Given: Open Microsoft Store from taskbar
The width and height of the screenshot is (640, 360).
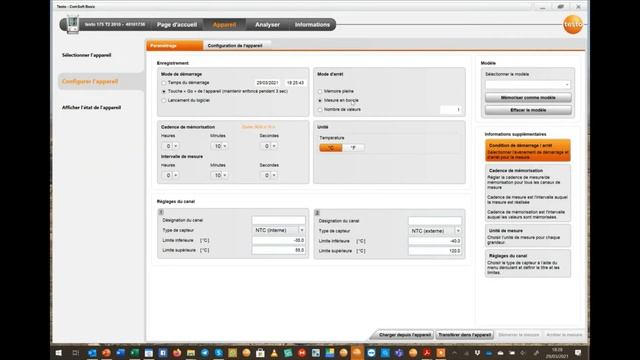Looking at the screenshot, I should [x=260, y=353].
